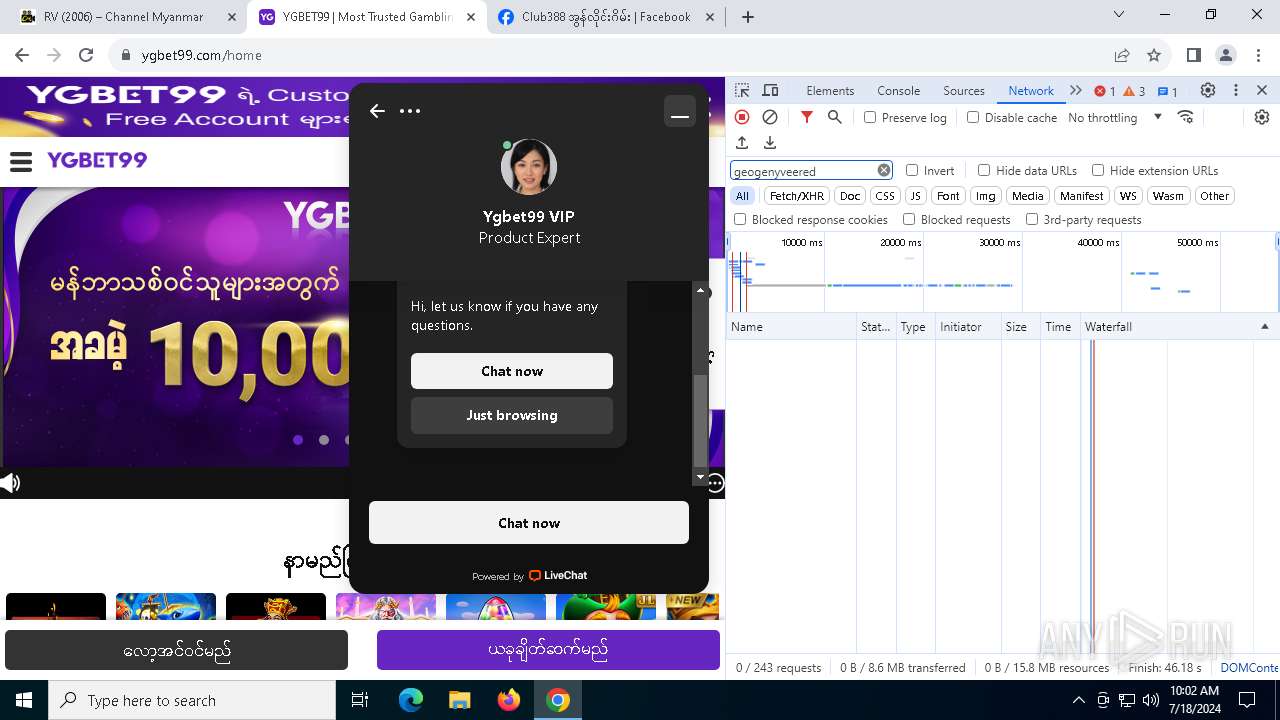Click the chat conversation scrollbar thumb
The width and height of the screenshot is (1280, 720).
point(700,420)
